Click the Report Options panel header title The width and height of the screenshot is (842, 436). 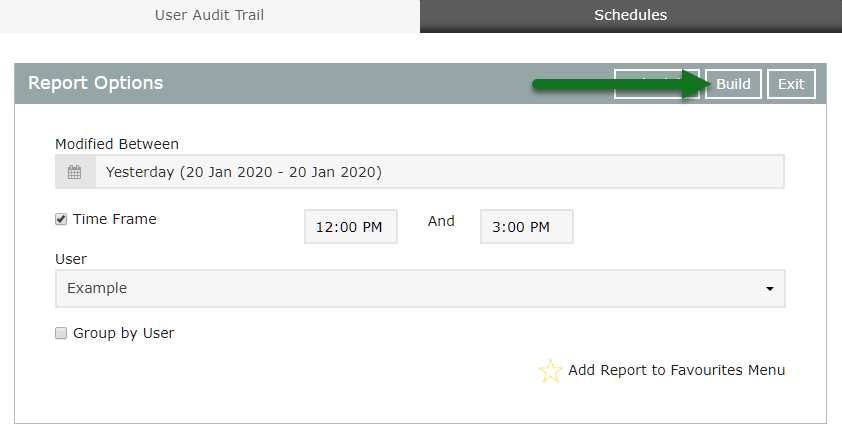tap(95, 83)
